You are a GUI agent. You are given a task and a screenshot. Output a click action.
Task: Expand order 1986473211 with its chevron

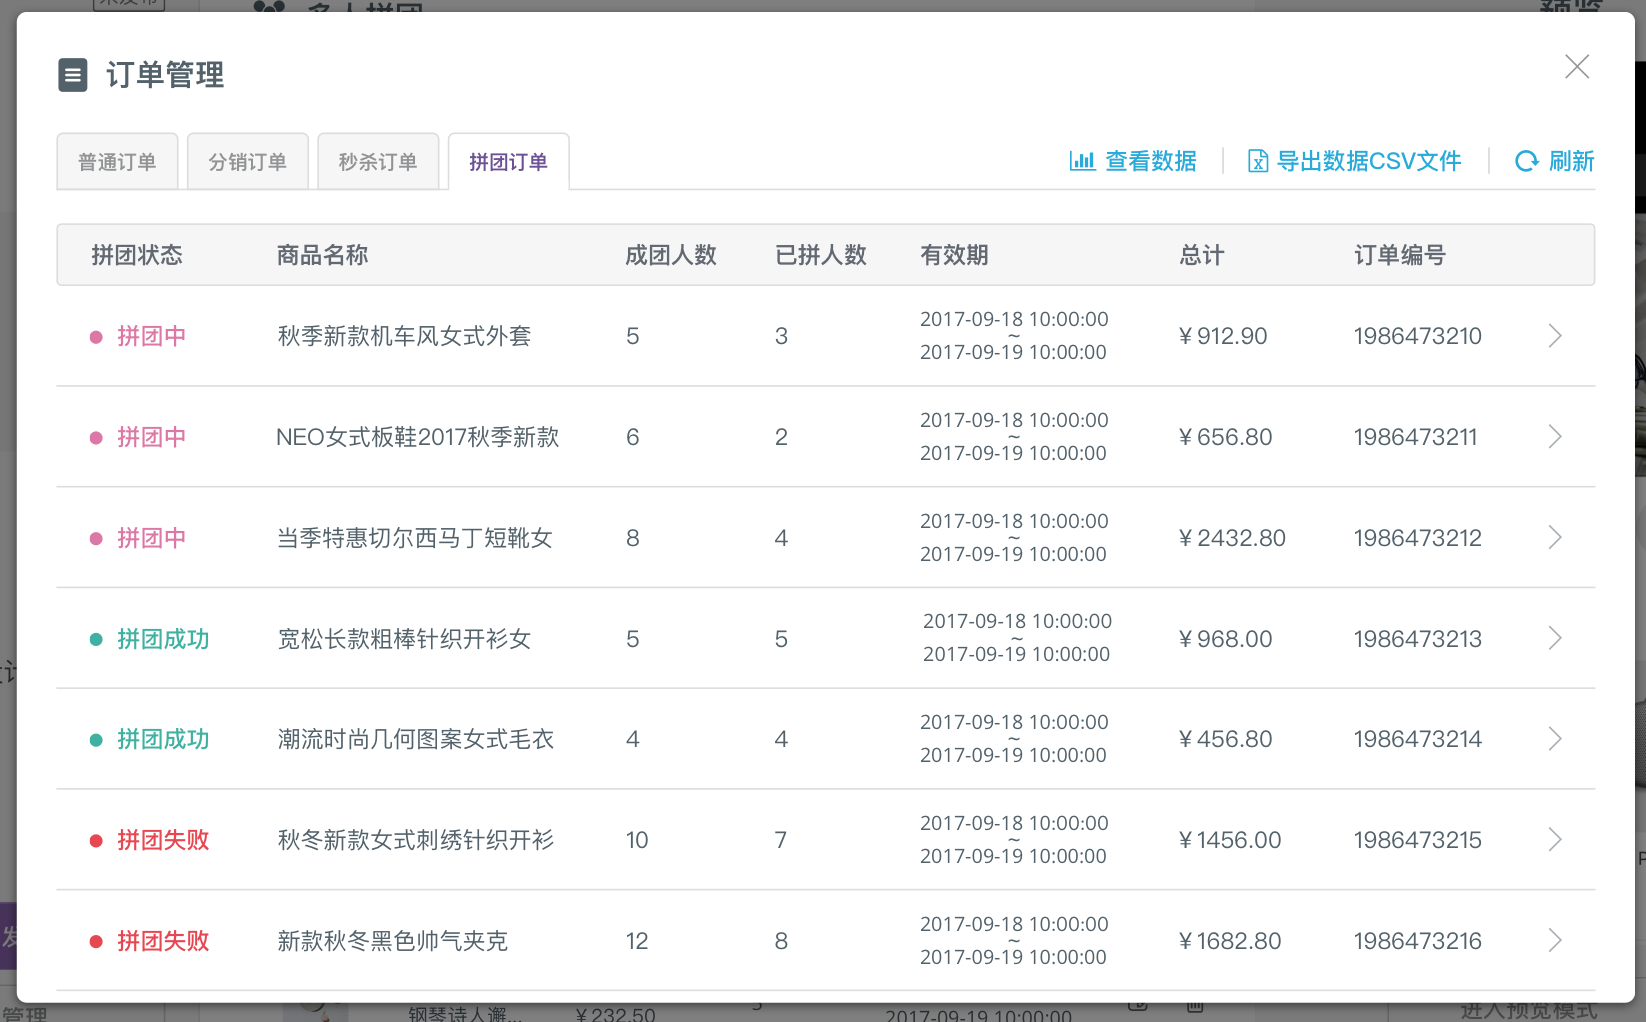1555,437
